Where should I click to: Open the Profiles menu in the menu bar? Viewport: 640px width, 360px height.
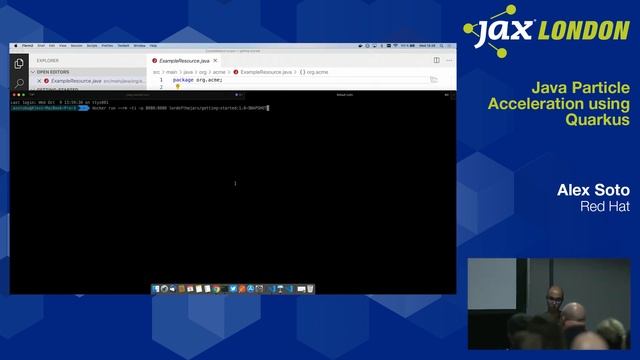tap(107, 46)
